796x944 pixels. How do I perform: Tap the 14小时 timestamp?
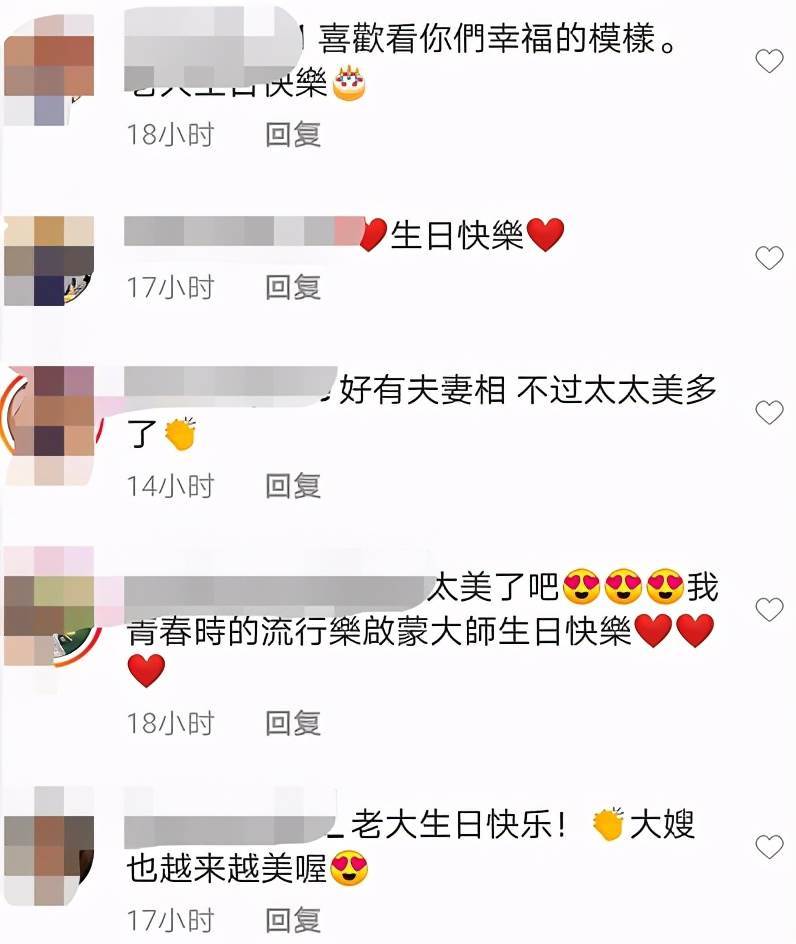coord(170,486)
